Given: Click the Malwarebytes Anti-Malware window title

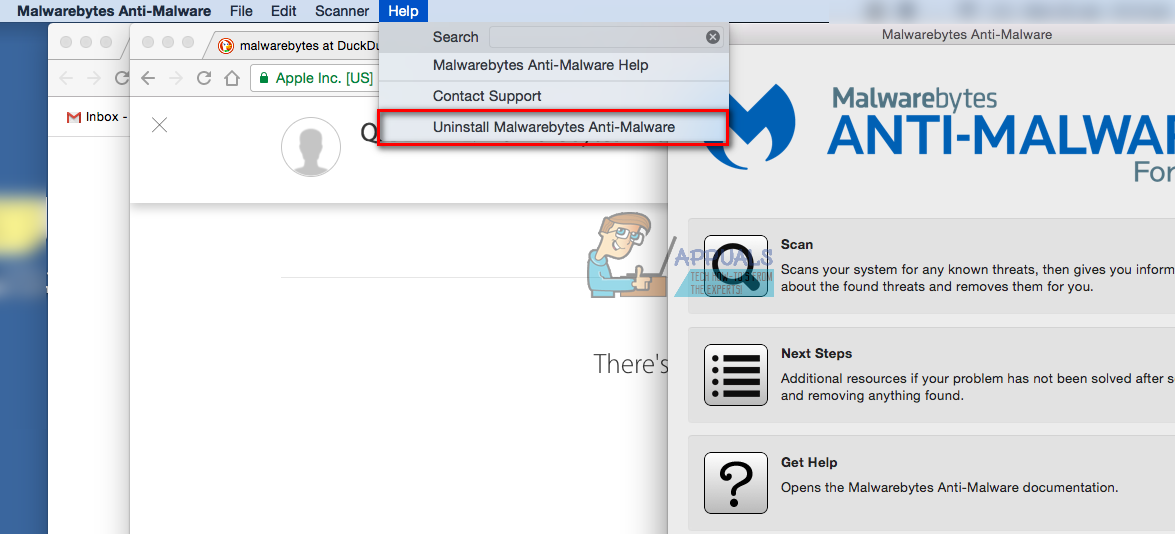Looking at the screenshot, I should (x=967, y=34).
